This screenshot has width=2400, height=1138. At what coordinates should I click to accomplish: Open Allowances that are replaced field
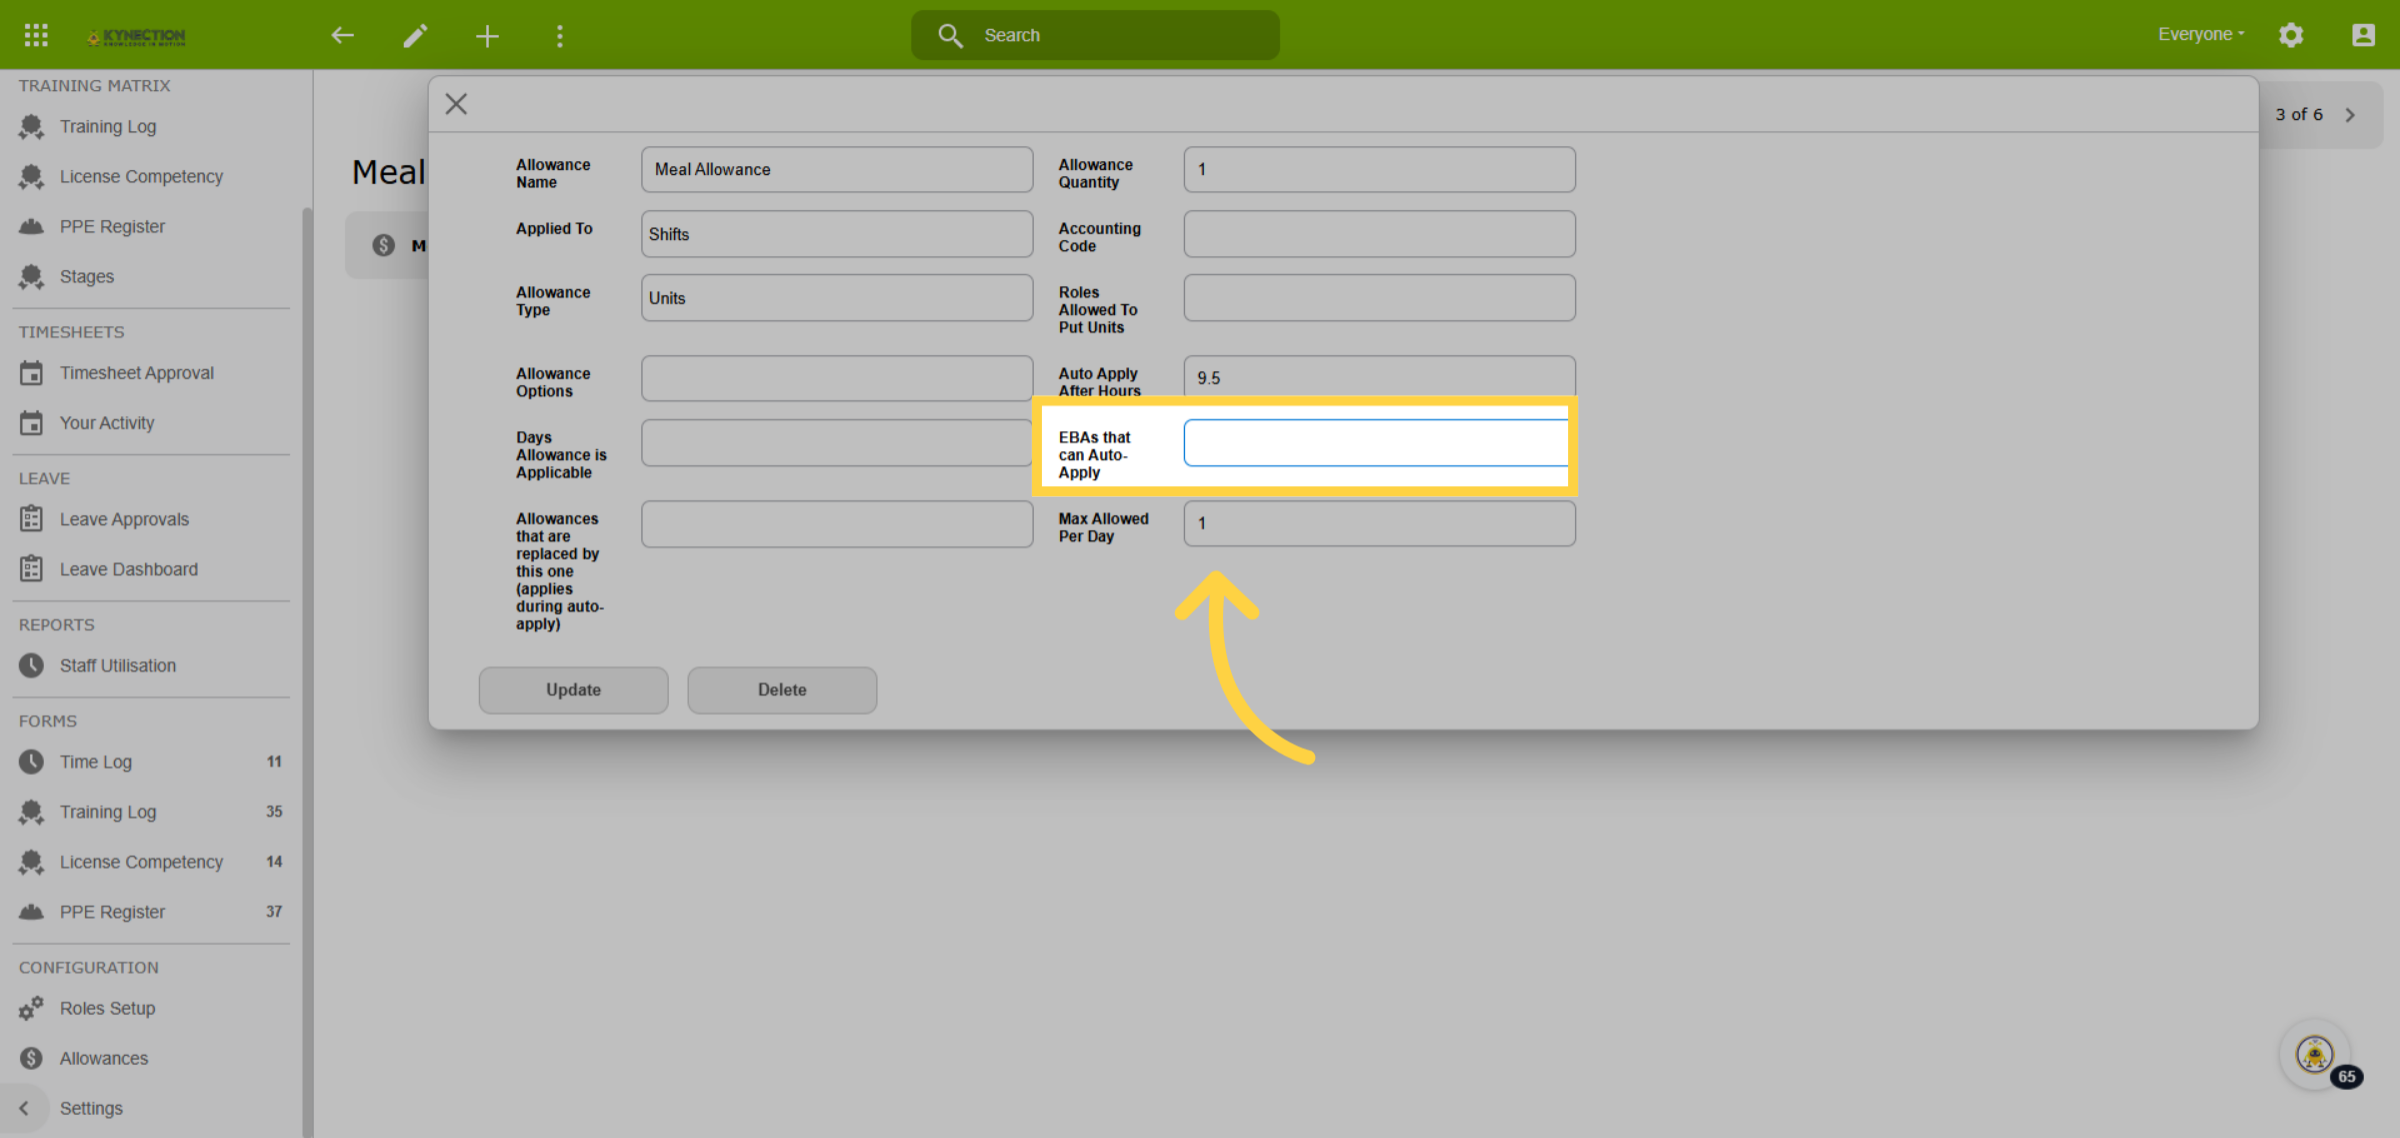(x=837, y=524)
